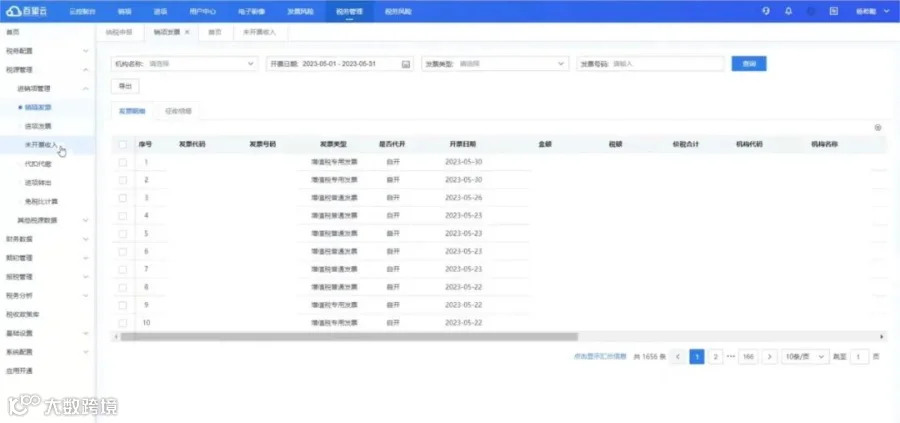Viewport: 900px width, 423px height.
Task: Click the table column settings gear icon
Action: [878, 127]
